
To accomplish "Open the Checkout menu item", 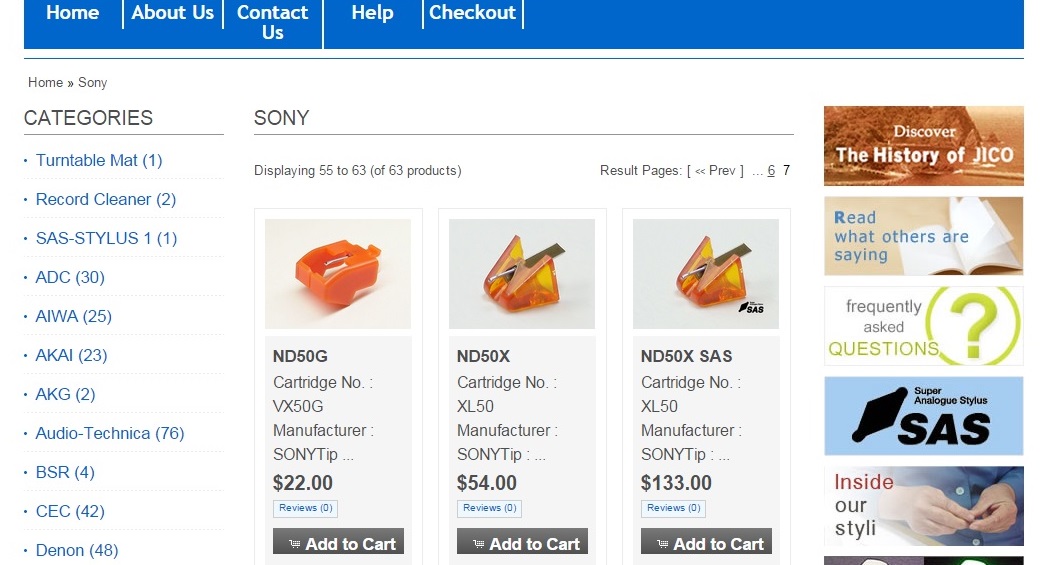I will (472, 13).
